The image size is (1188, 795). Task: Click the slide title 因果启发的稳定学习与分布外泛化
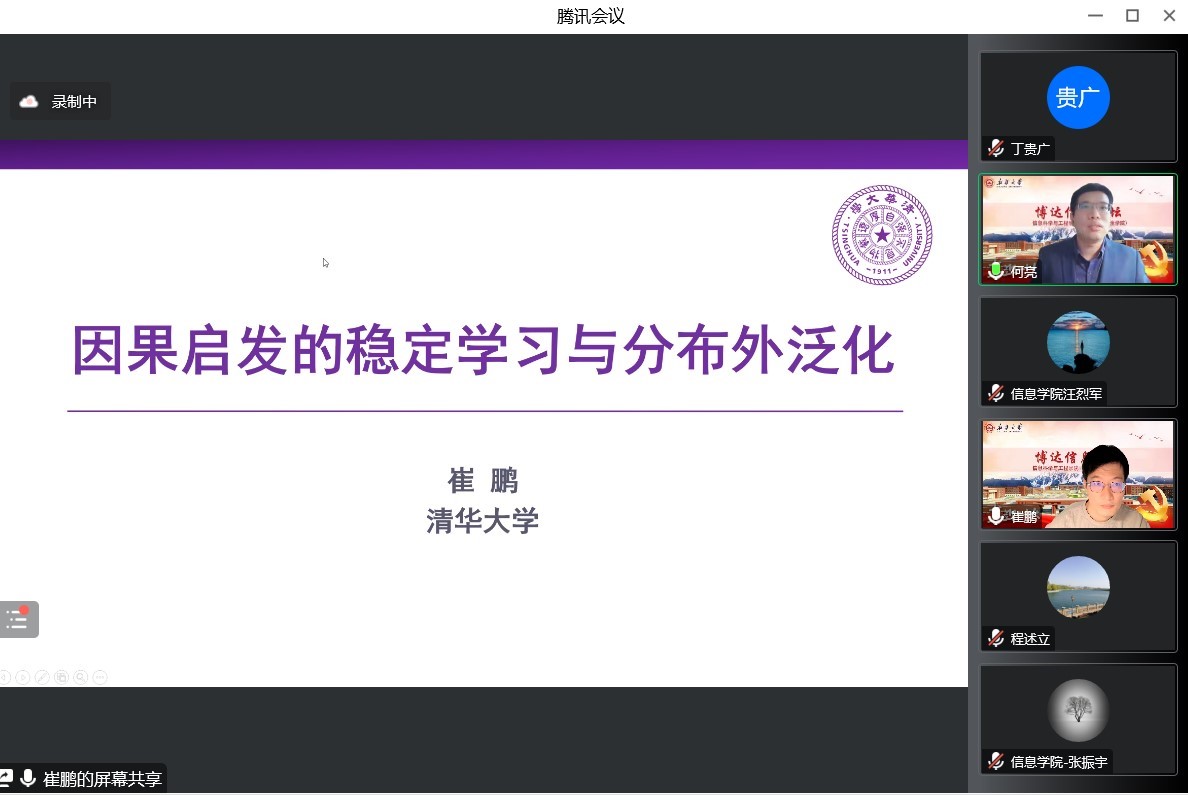(483, 350)
